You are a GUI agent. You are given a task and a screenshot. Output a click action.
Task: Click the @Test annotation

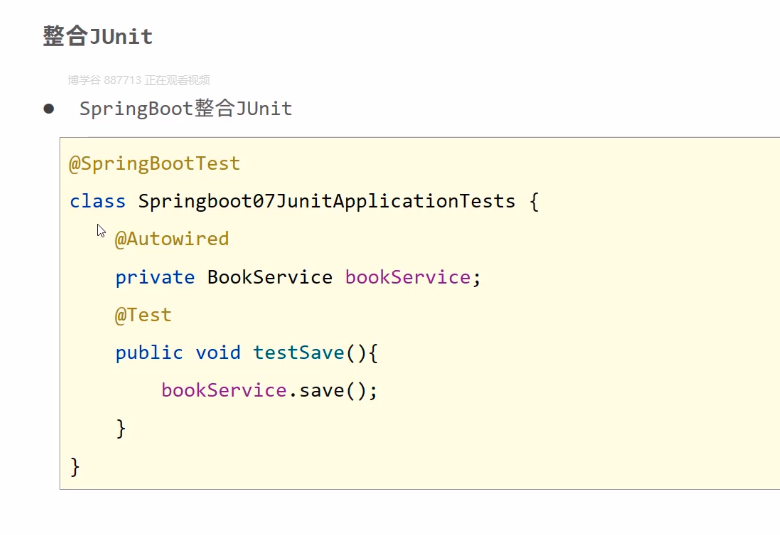(143, 315)
